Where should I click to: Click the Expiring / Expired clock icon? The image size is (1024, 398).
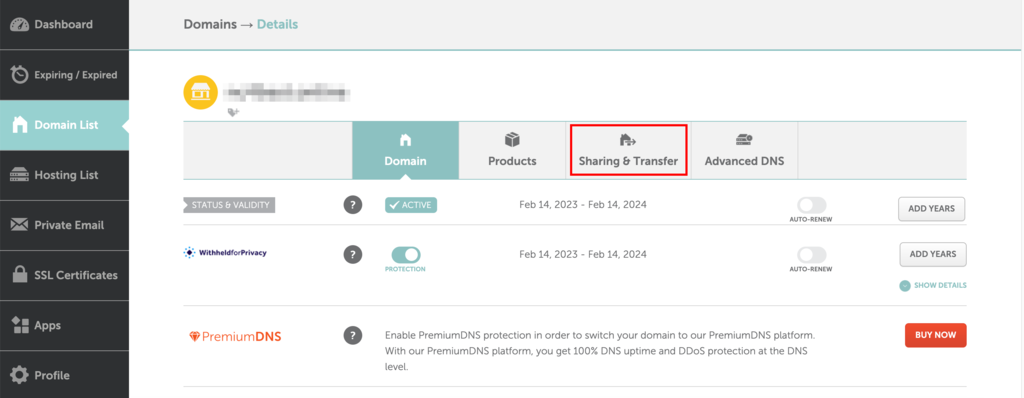(x=20, y=75)
